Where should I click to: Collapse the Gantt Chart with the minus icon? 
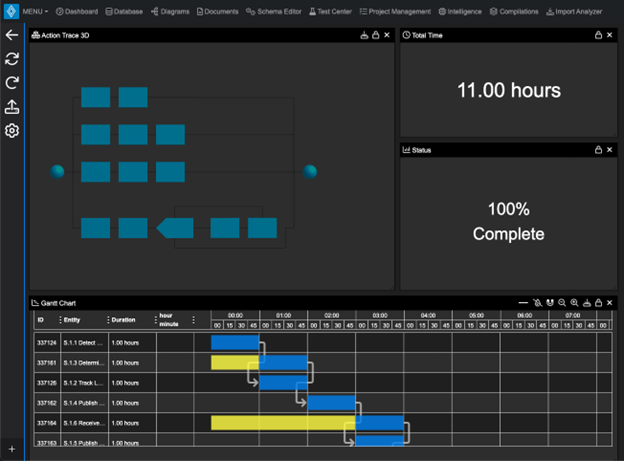(523, 303)
